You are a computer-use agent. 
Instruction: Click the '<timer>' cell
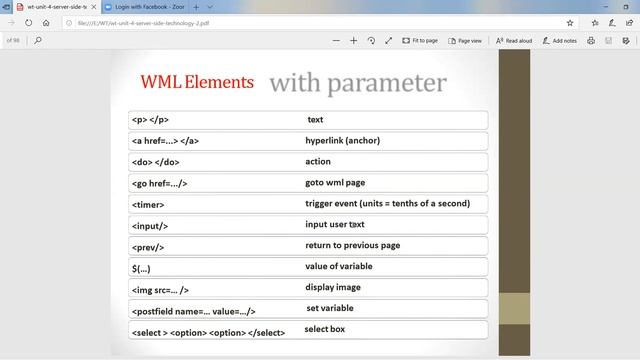[x=148, y=204]
